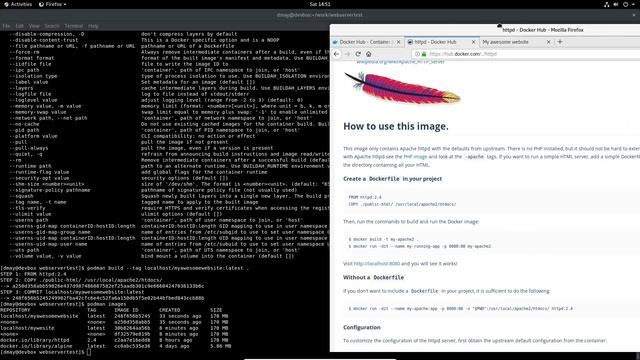
Task: Close the httpd Docker Hub tab
Action: [x=473, y=42]
